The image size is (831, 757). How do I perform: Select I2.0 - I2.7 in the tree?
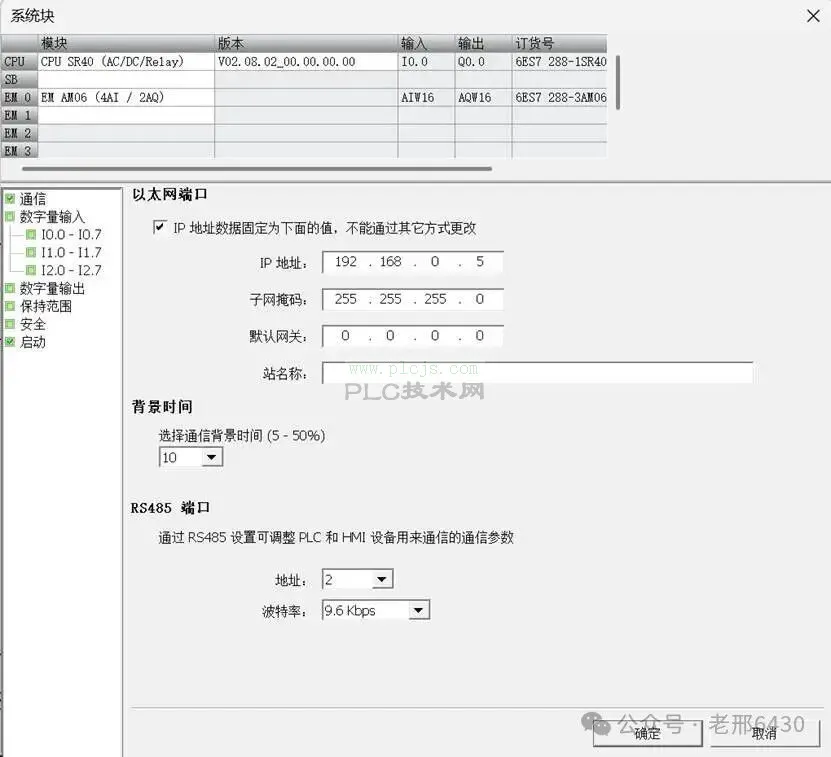(71, 270)
